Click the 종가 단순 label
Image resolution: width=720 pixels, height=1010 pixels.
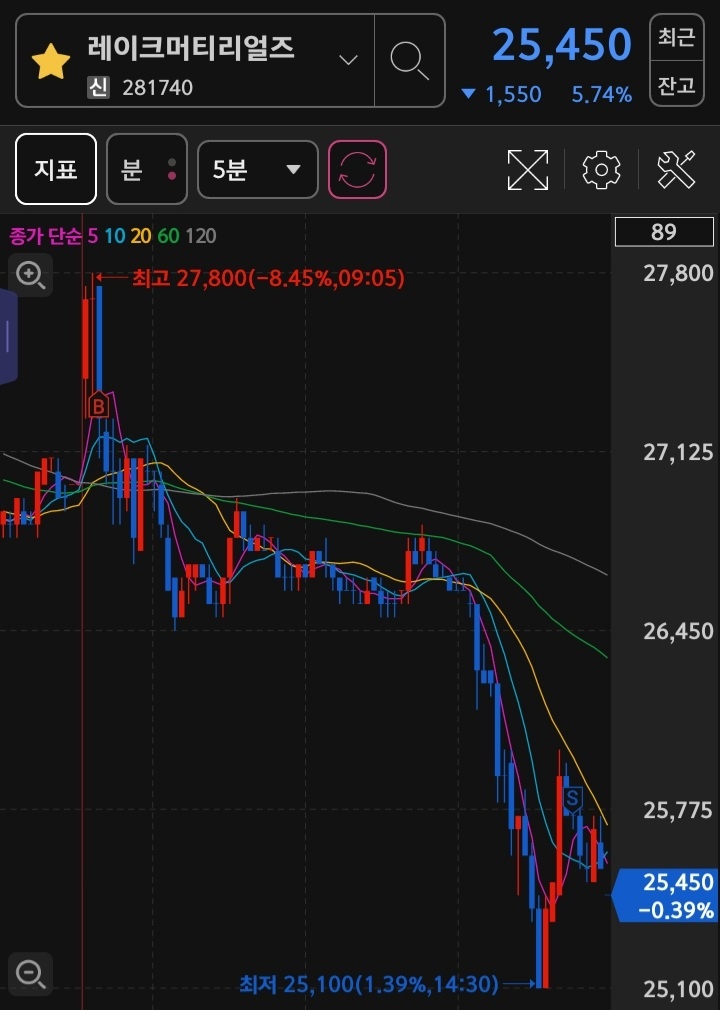tap(45, 236)
